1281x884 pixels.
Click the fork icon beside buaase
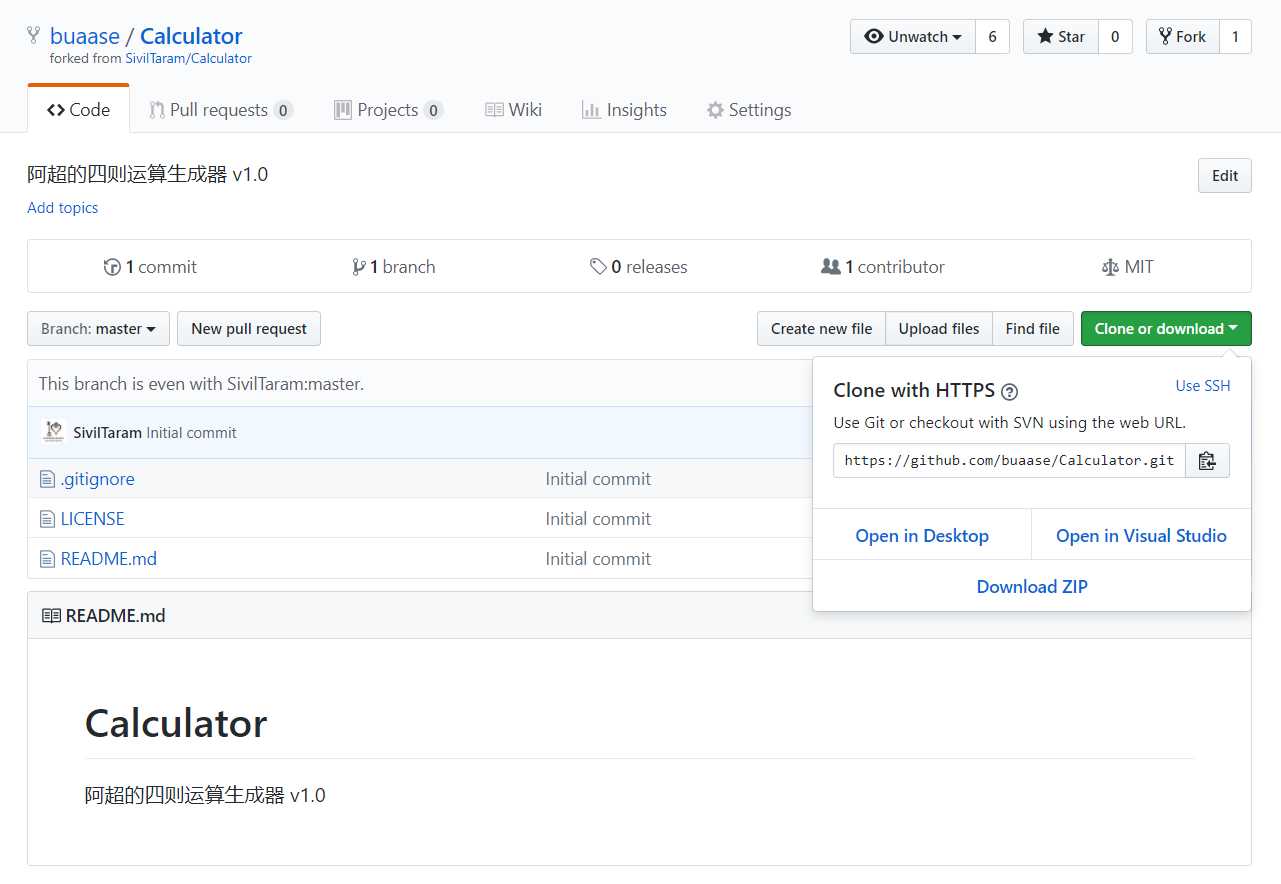[33, 36]
